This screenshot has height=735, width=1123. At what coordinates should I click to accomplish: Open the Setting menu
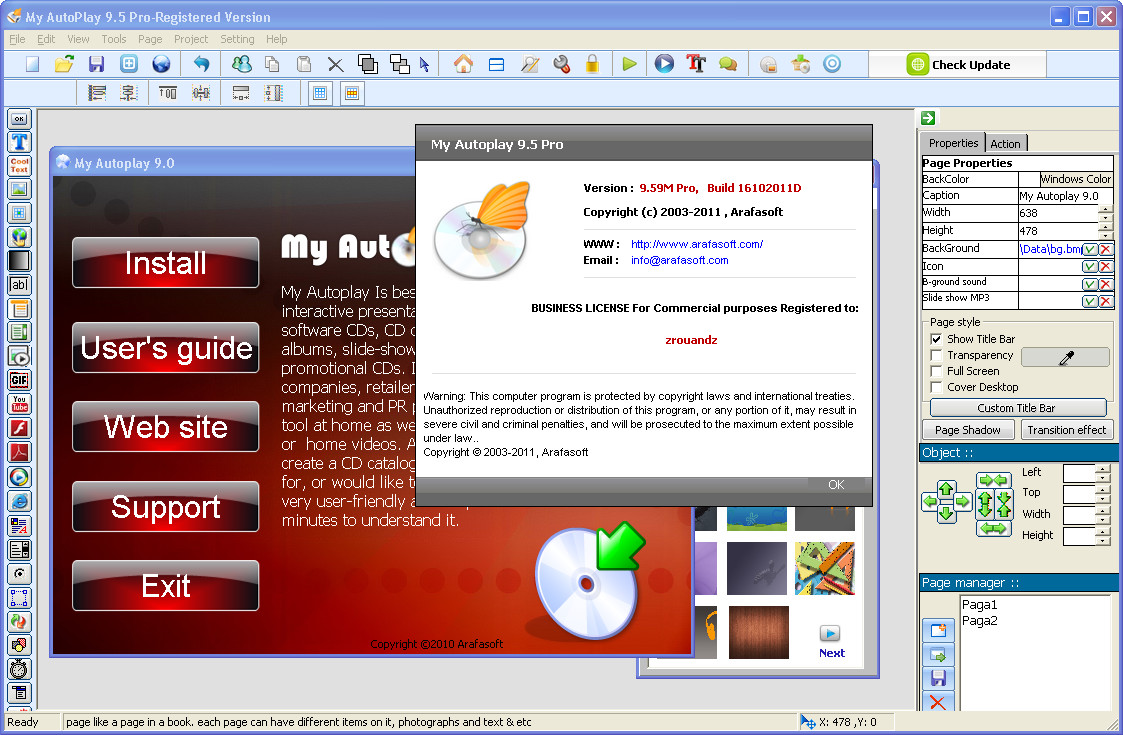coord(237,39)
